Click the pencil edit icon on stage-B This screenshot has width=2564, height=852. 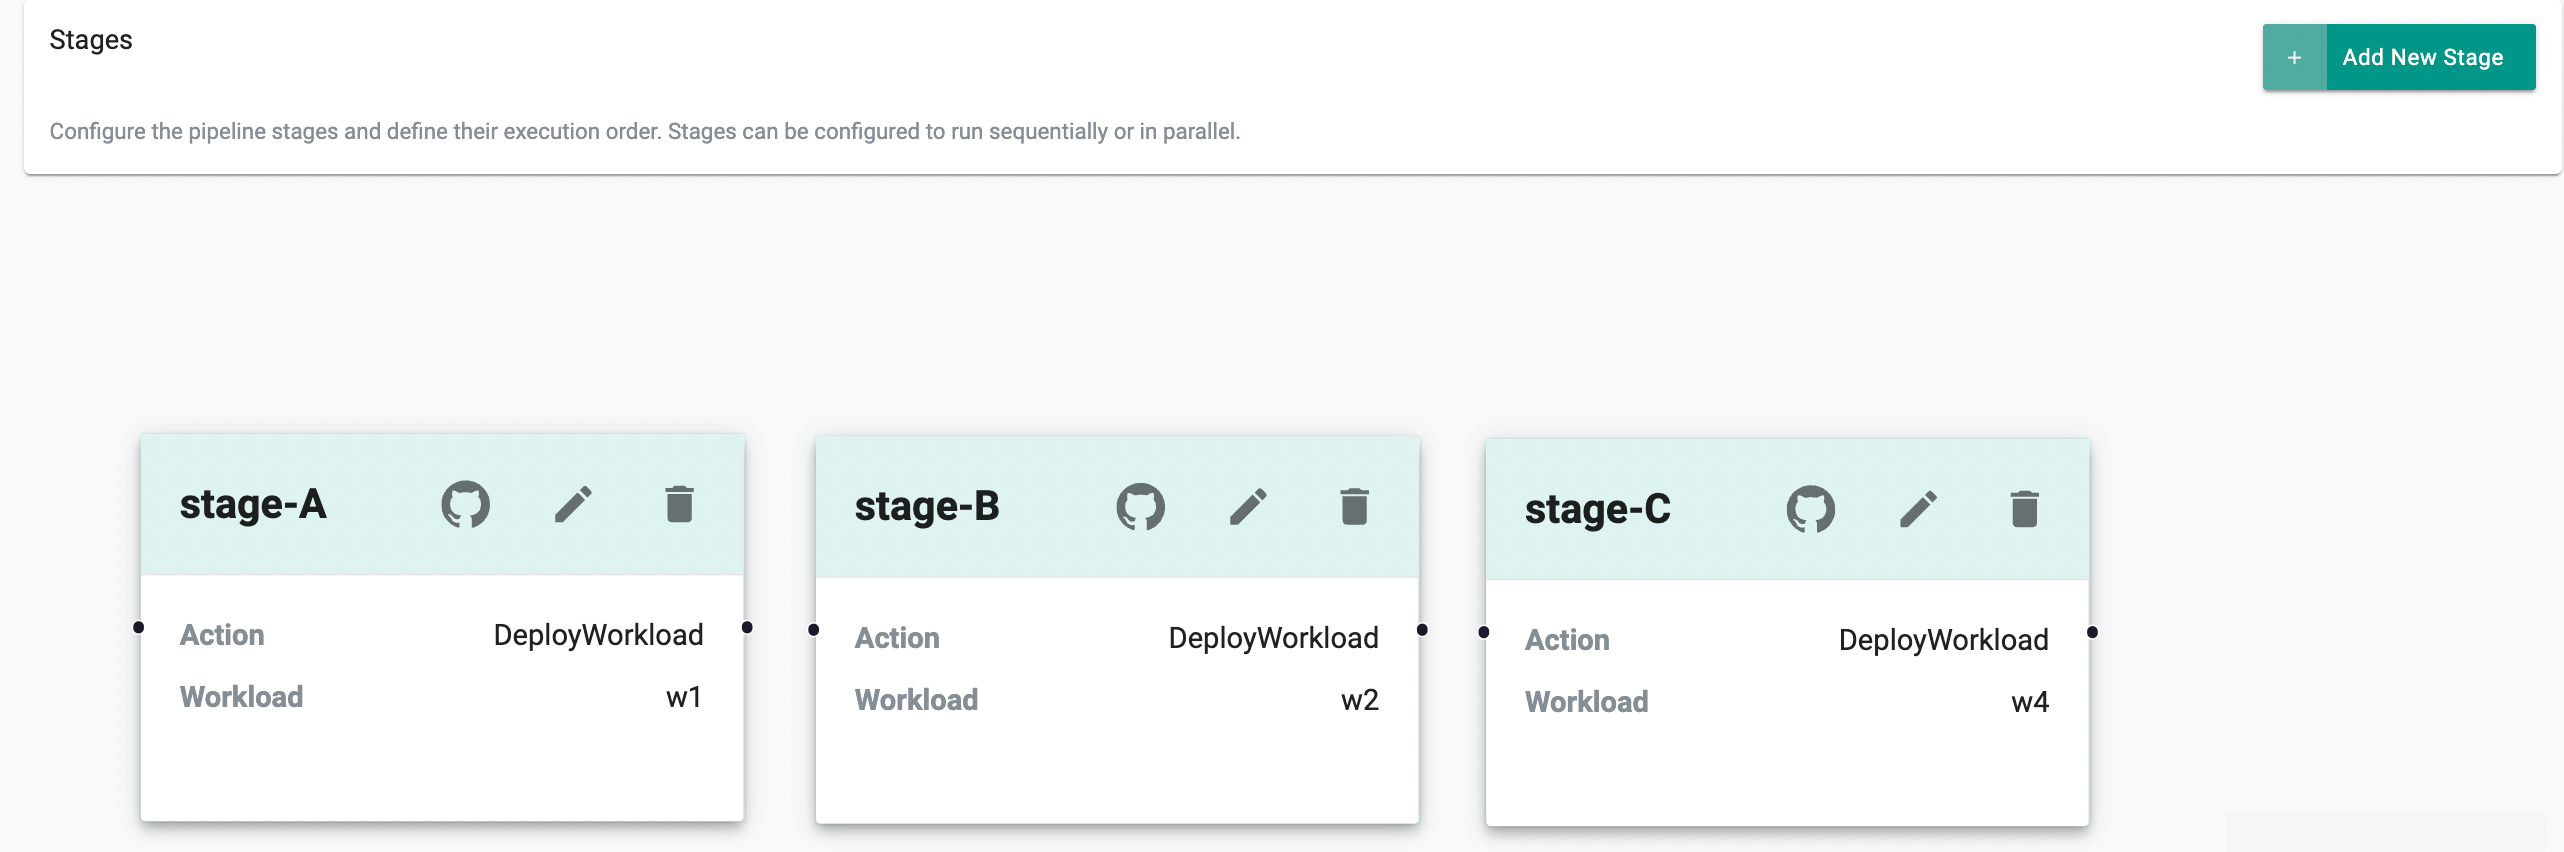(1248, 507)
